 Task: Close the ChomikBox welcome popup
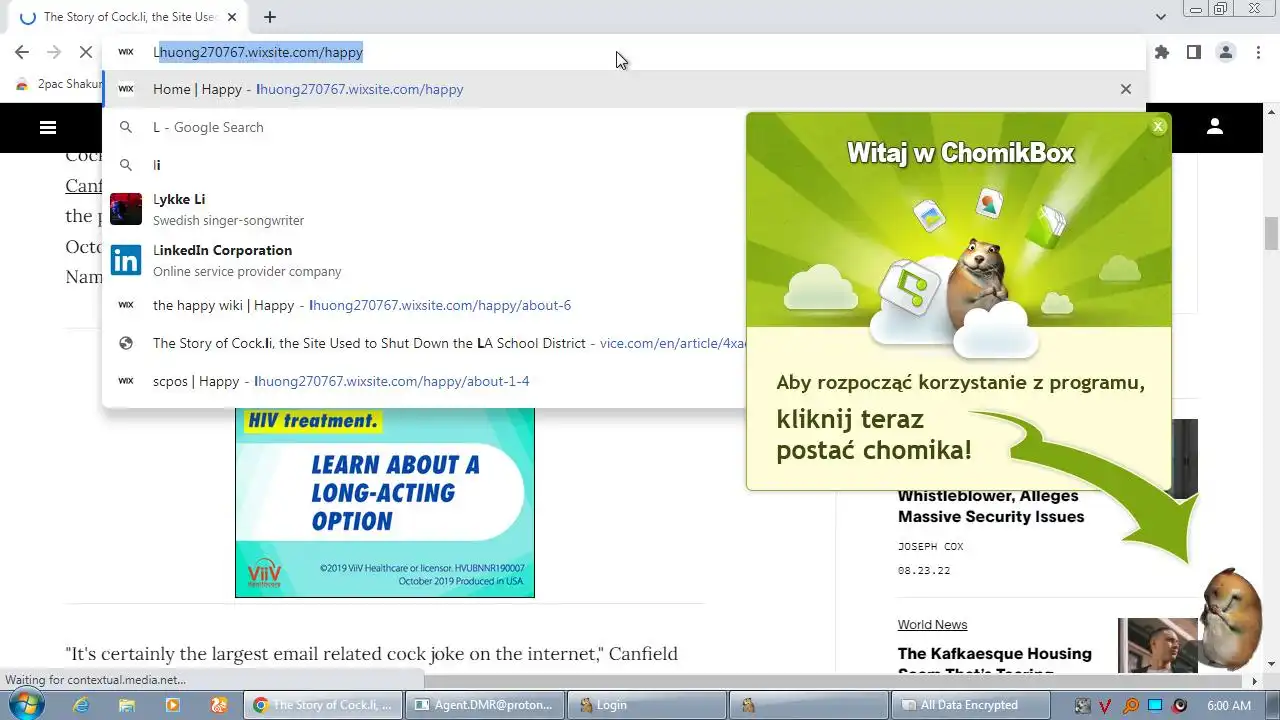click(1158, 126)
